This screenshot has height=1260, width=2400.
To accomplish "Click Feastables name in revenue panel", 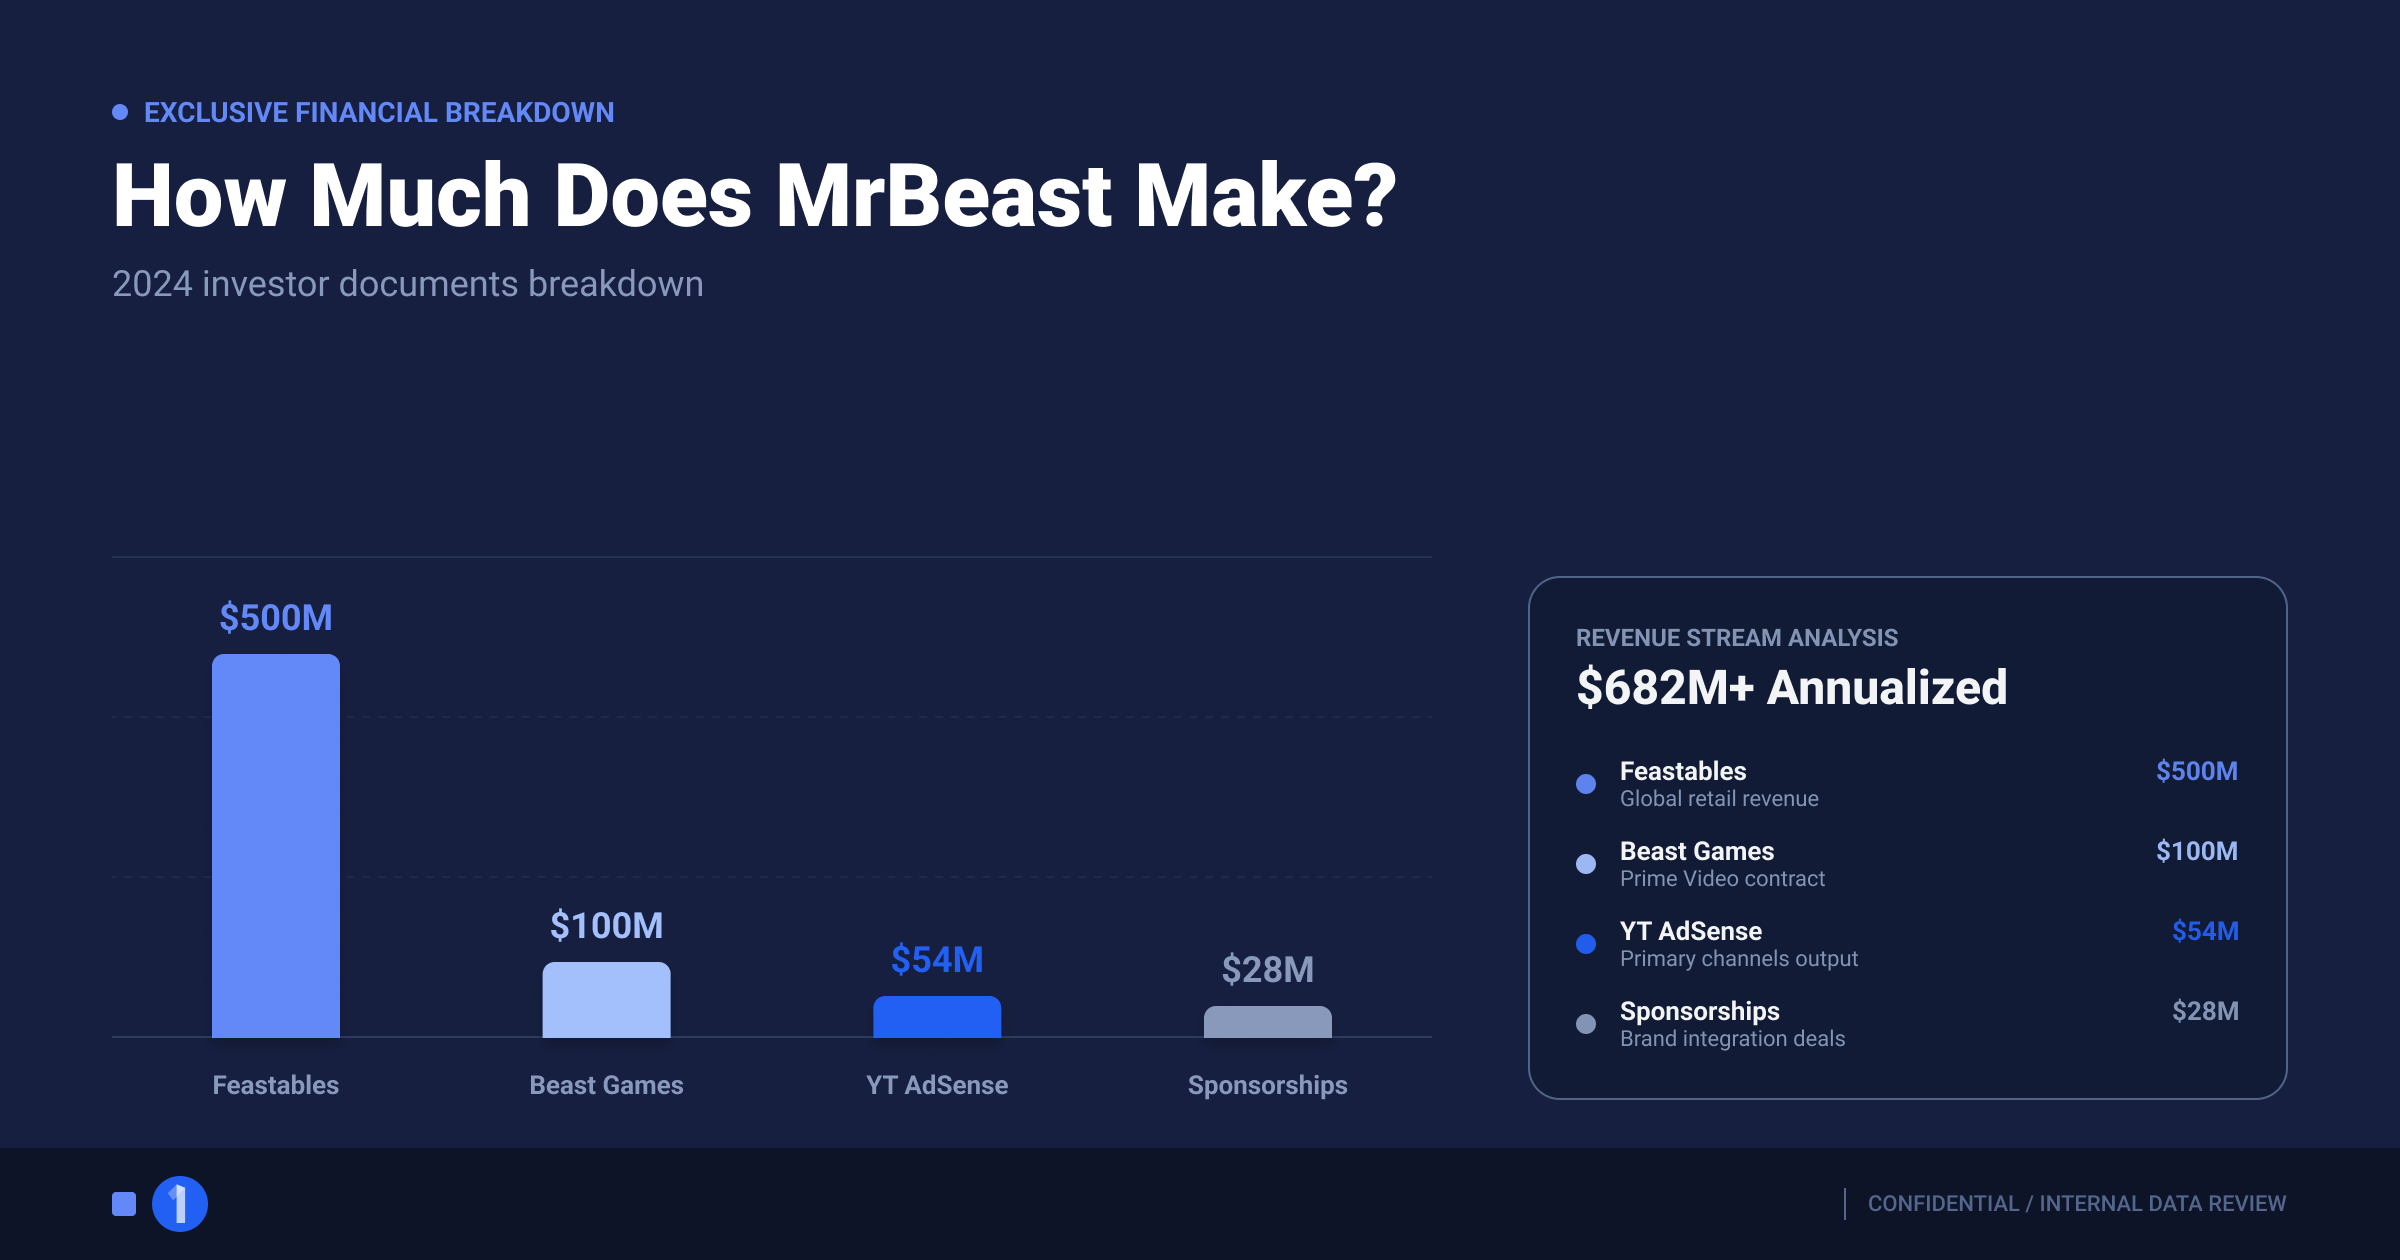I will point(1683,771).
